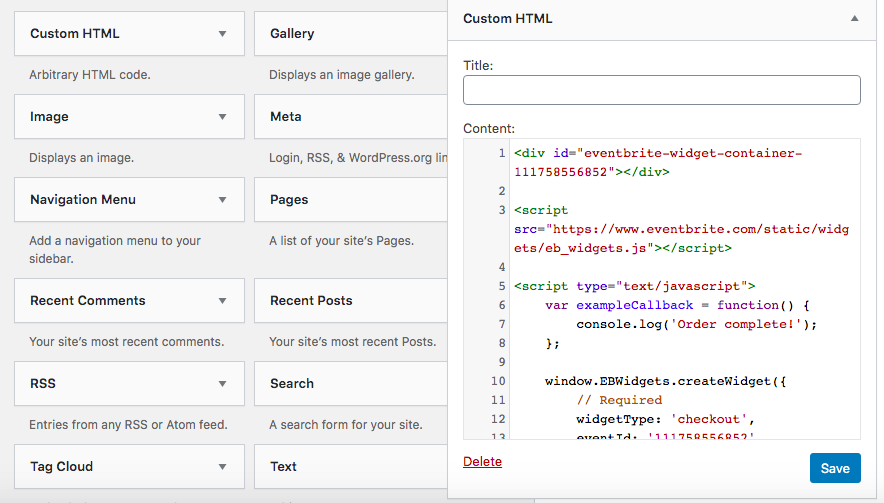Click the Title input field
Image resolution: width=884 pixels, height=503 pixels.
[662, 90]
